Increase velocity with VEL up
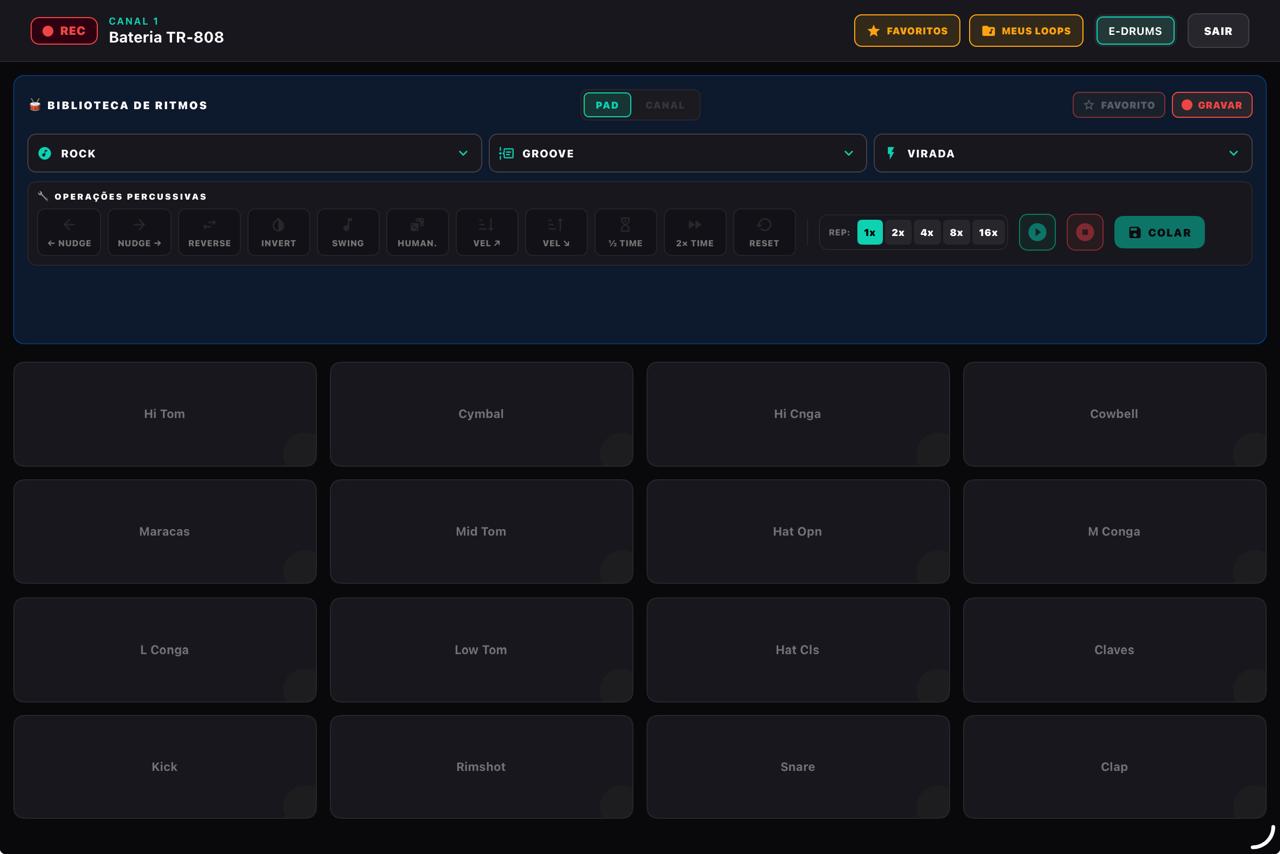Image resolution: width=1280 pixels, height=854 pixels. pyautogui.click(x=487, y=232)
